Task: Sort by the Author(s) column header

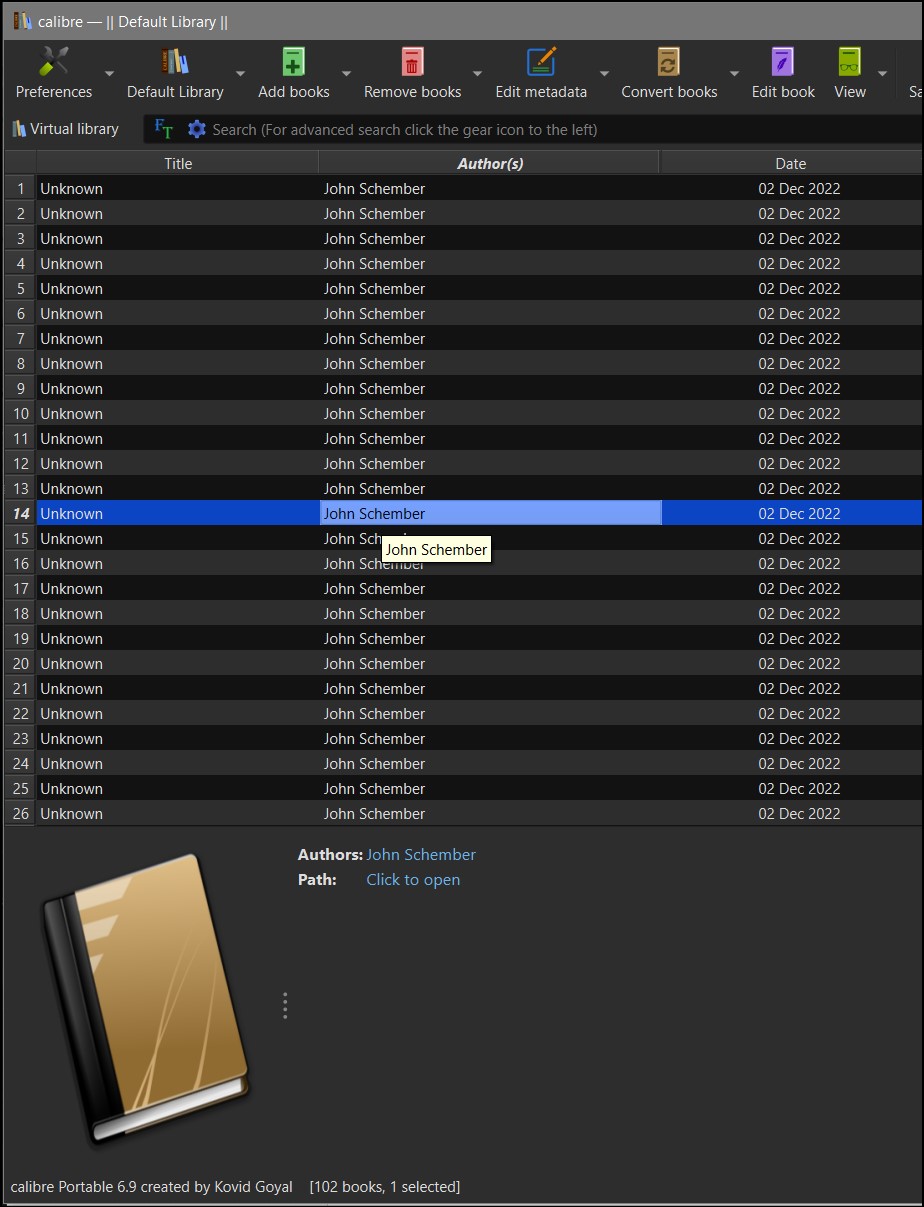Action: point(490,163)
